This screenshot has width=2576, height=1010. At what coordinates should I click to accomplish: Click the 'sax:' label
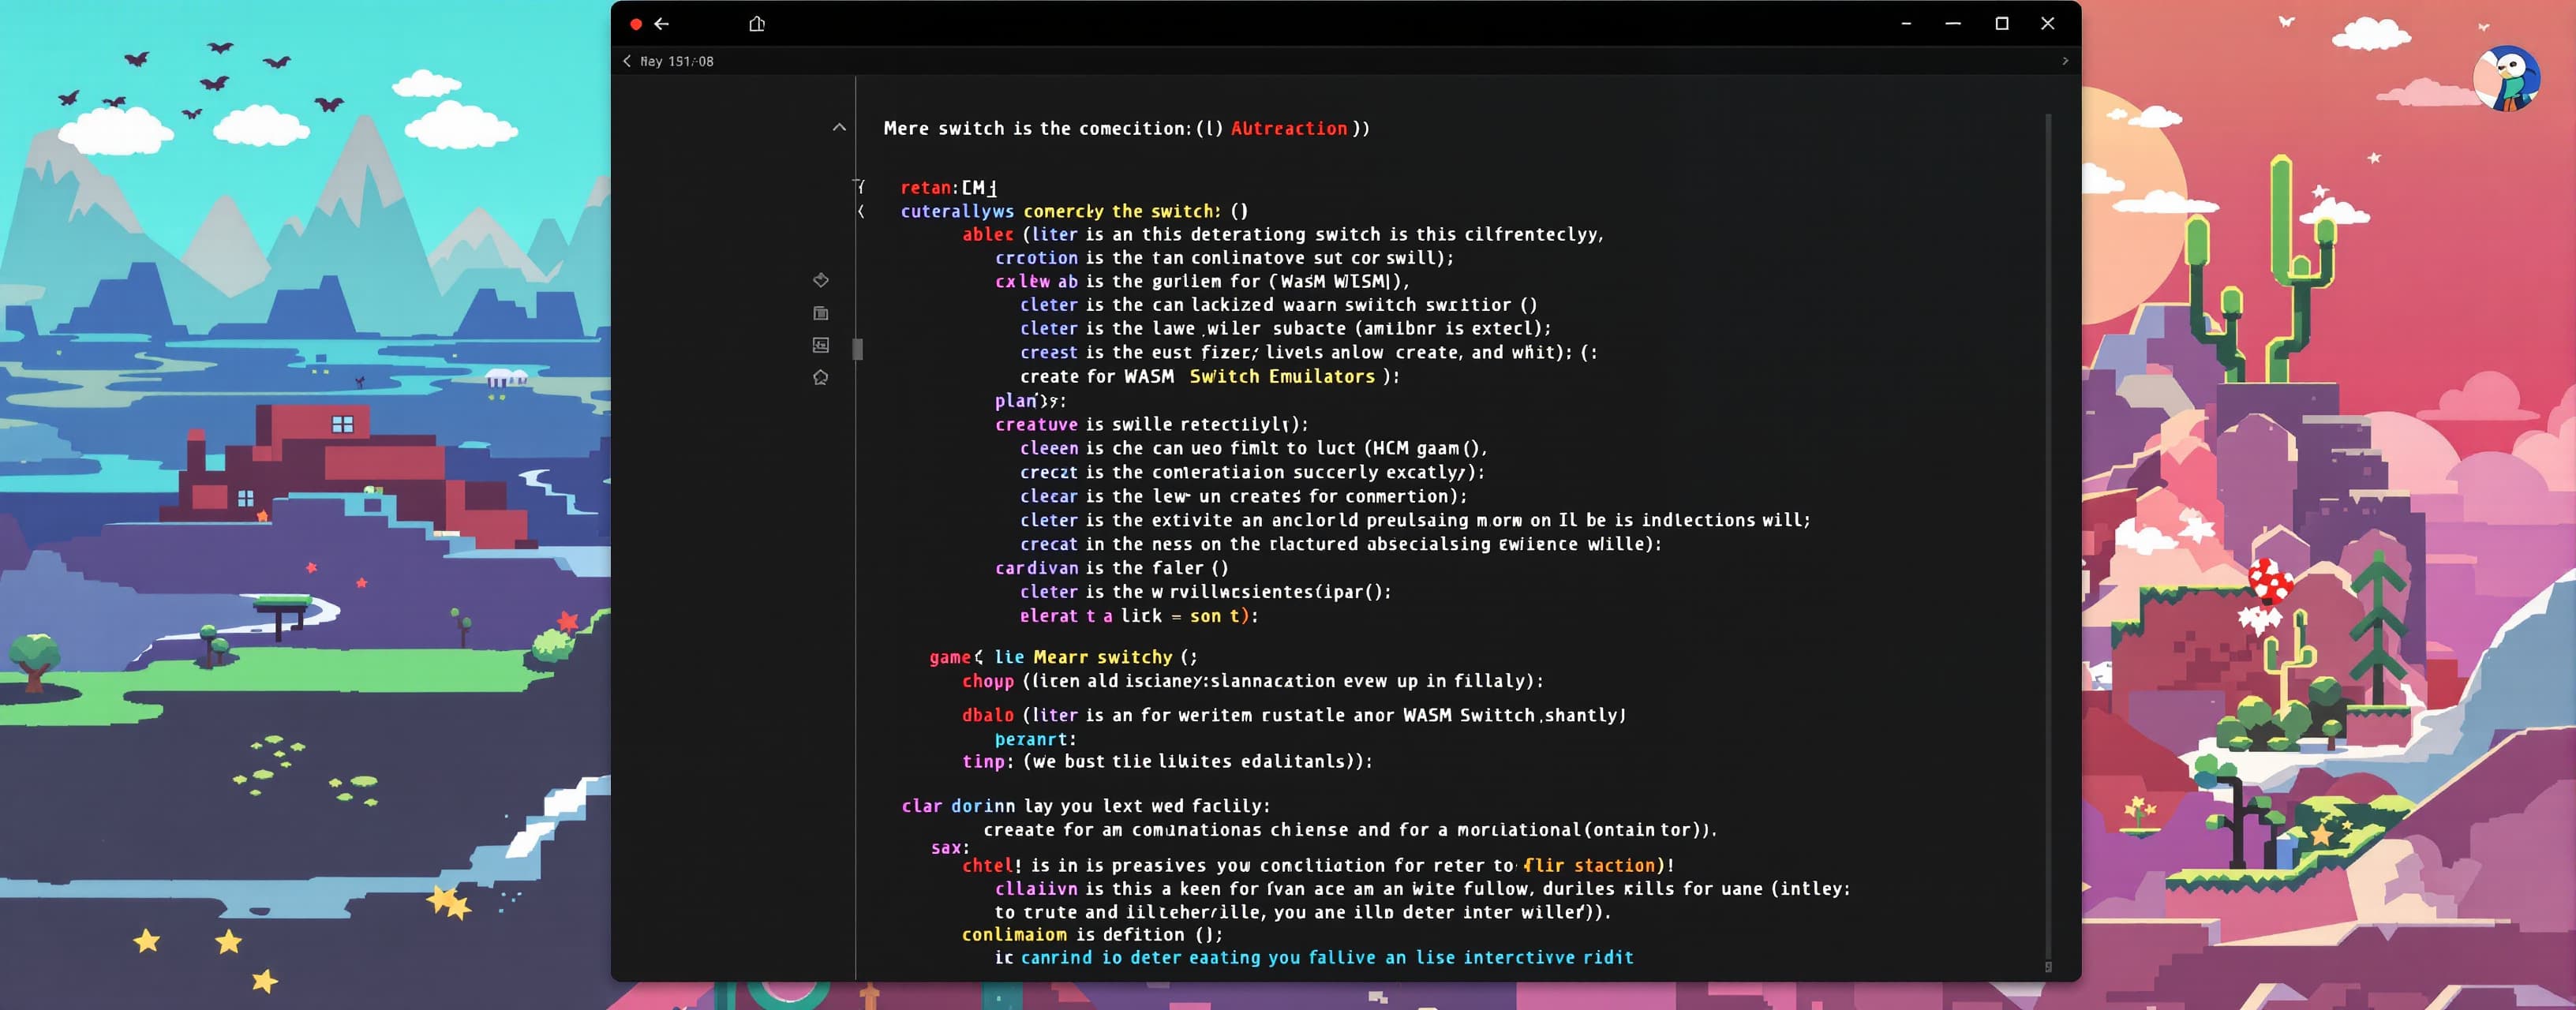[950, 848]
